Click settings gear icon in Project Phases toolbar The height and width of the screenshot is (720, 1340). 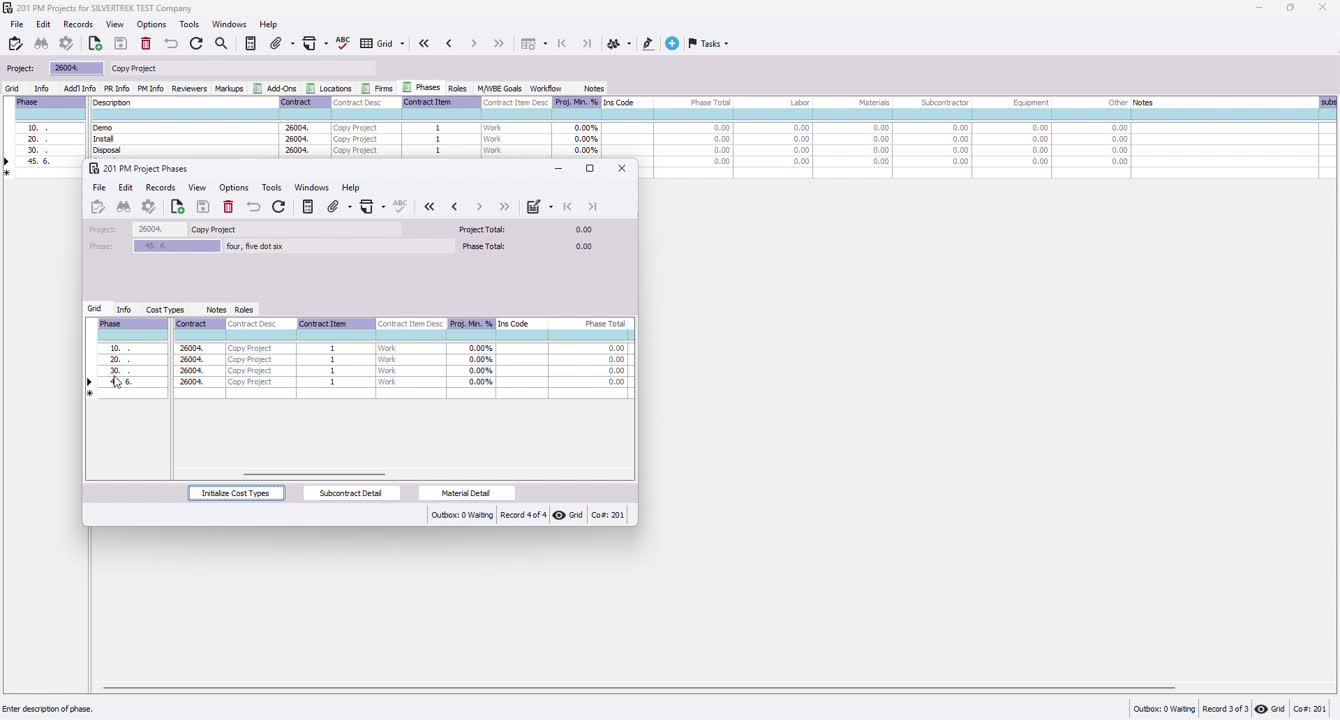pyautogui.click(x=149, y=207)
